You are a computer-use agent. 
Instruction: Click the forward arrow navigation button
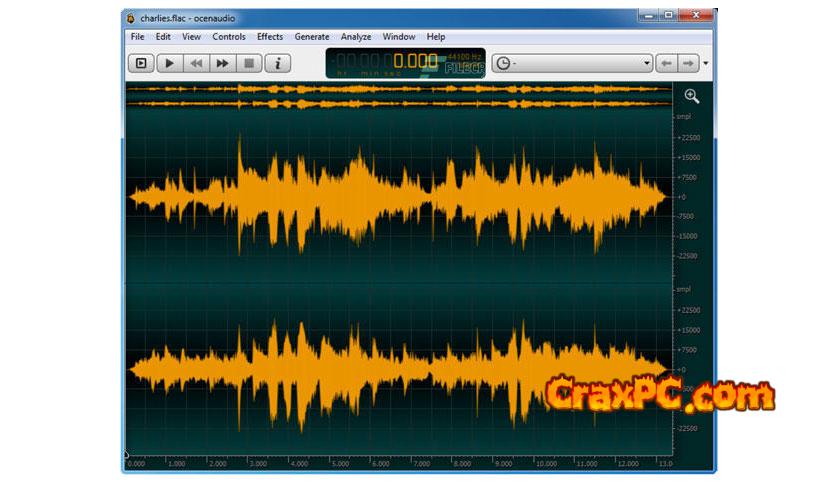pyautogui.click(x=688, y=63)
